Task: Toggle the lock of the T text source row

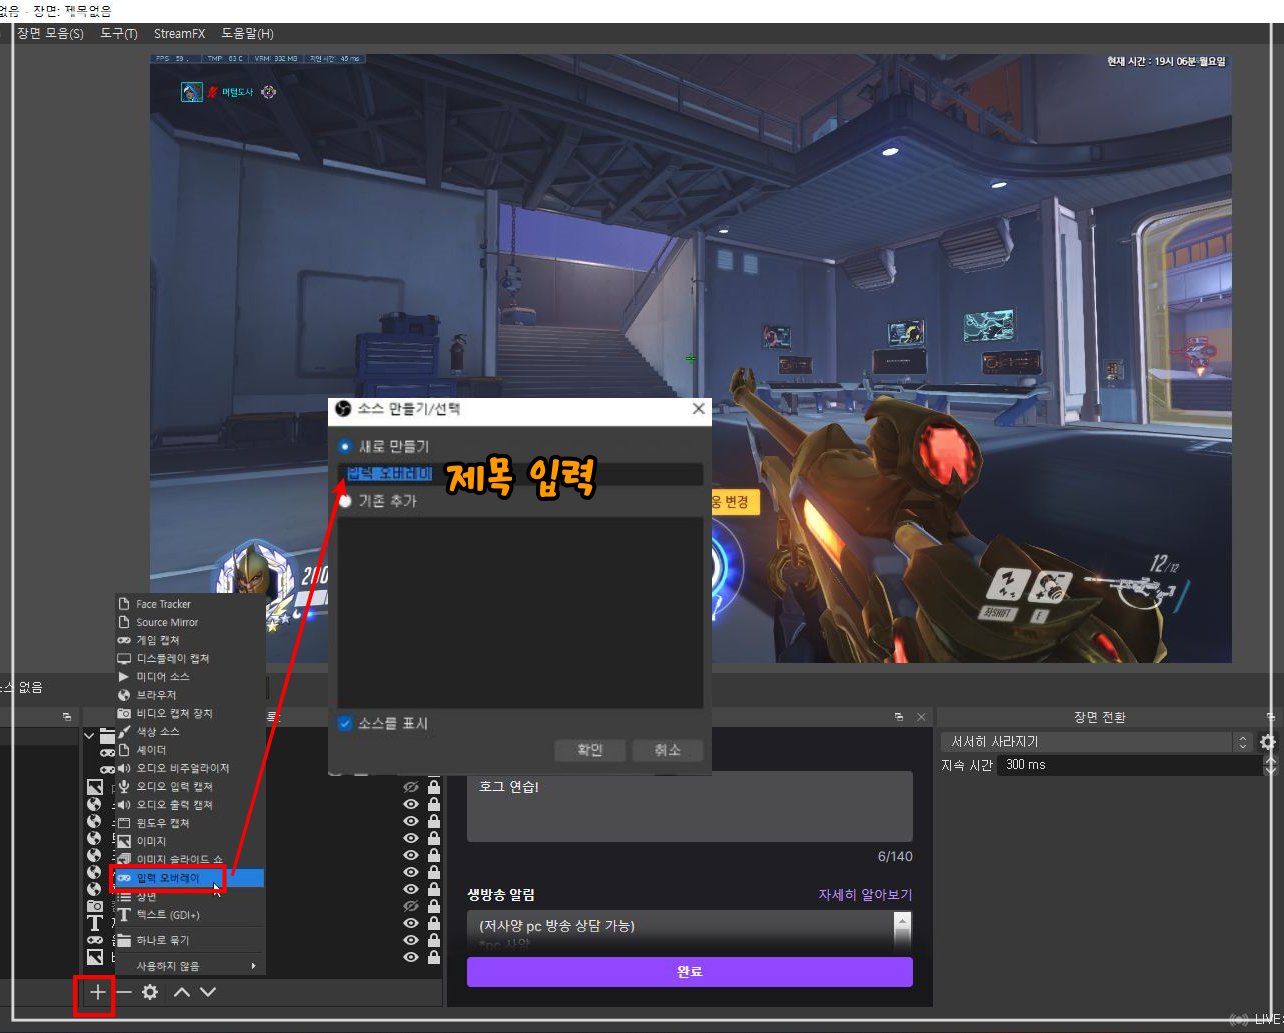Action: (433, 922)
